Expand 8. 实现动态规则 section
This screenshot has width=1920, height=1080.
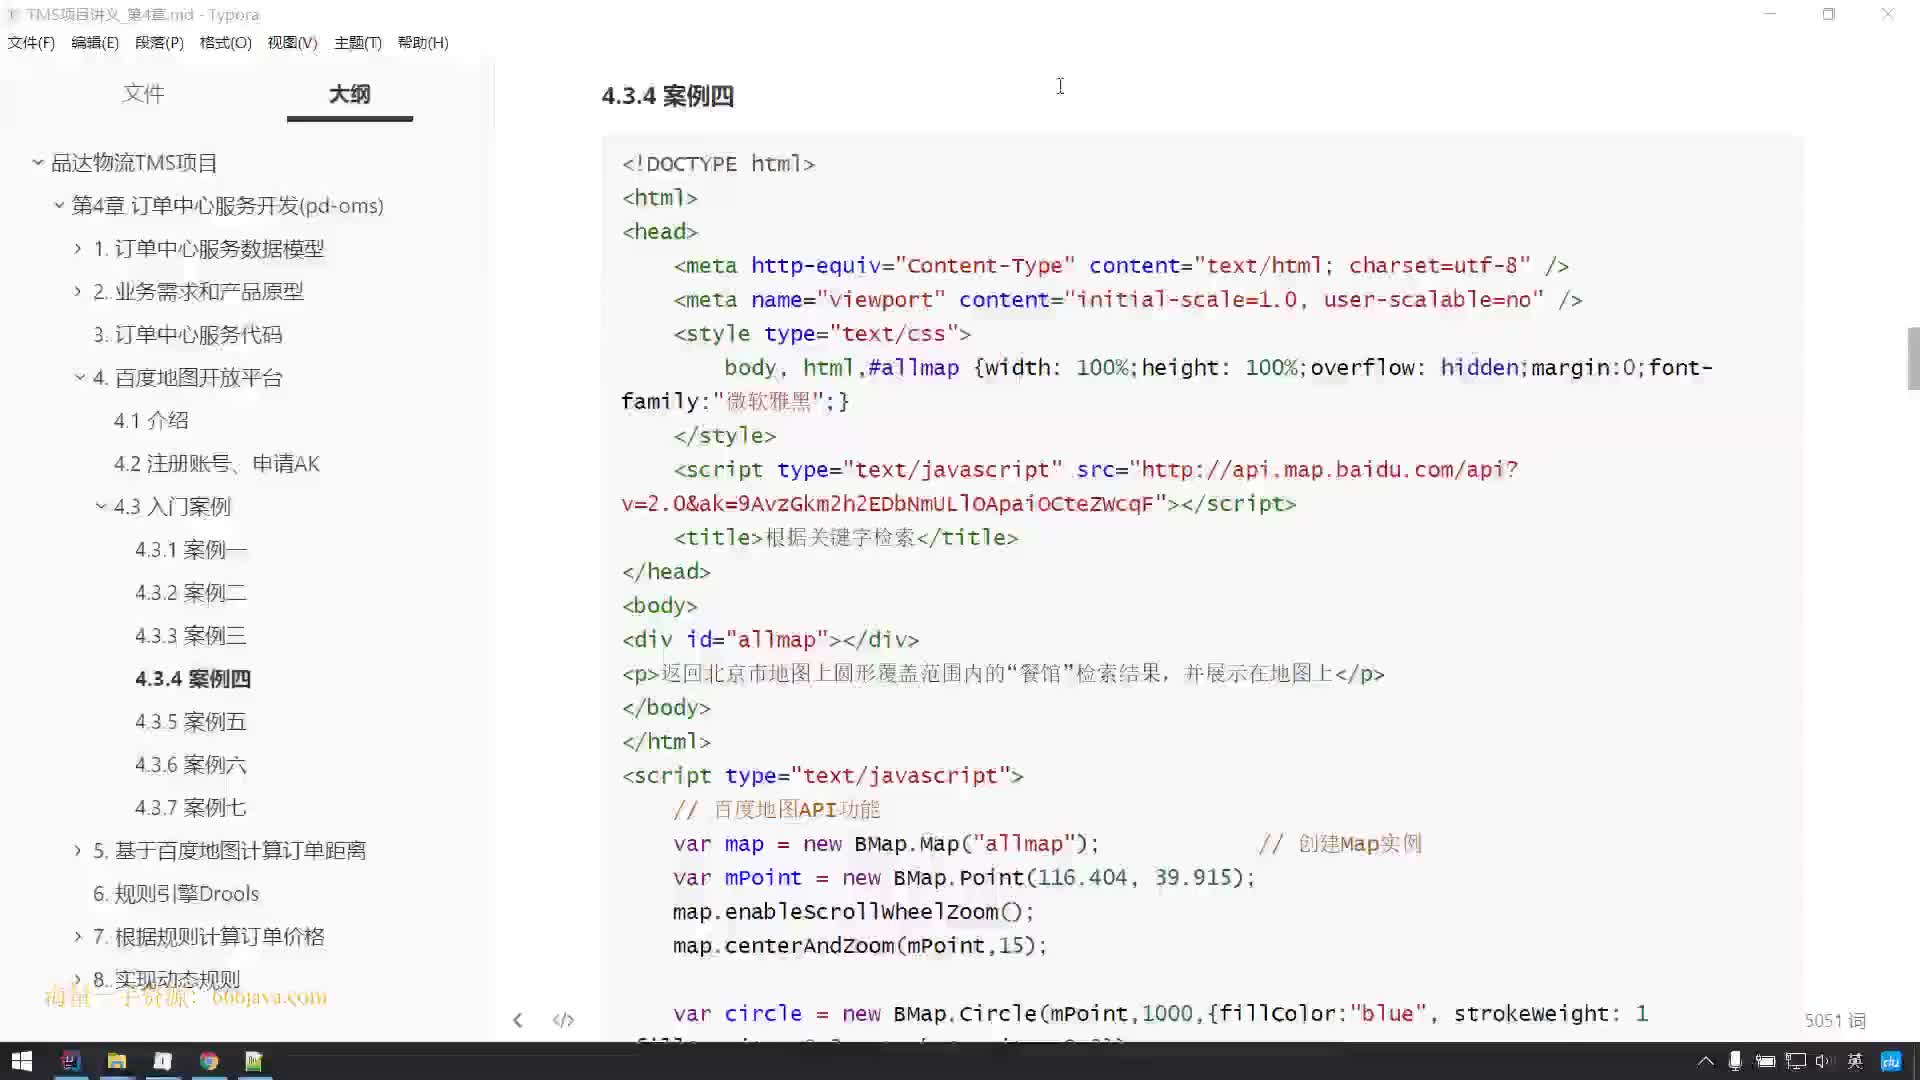click(78, 979)
